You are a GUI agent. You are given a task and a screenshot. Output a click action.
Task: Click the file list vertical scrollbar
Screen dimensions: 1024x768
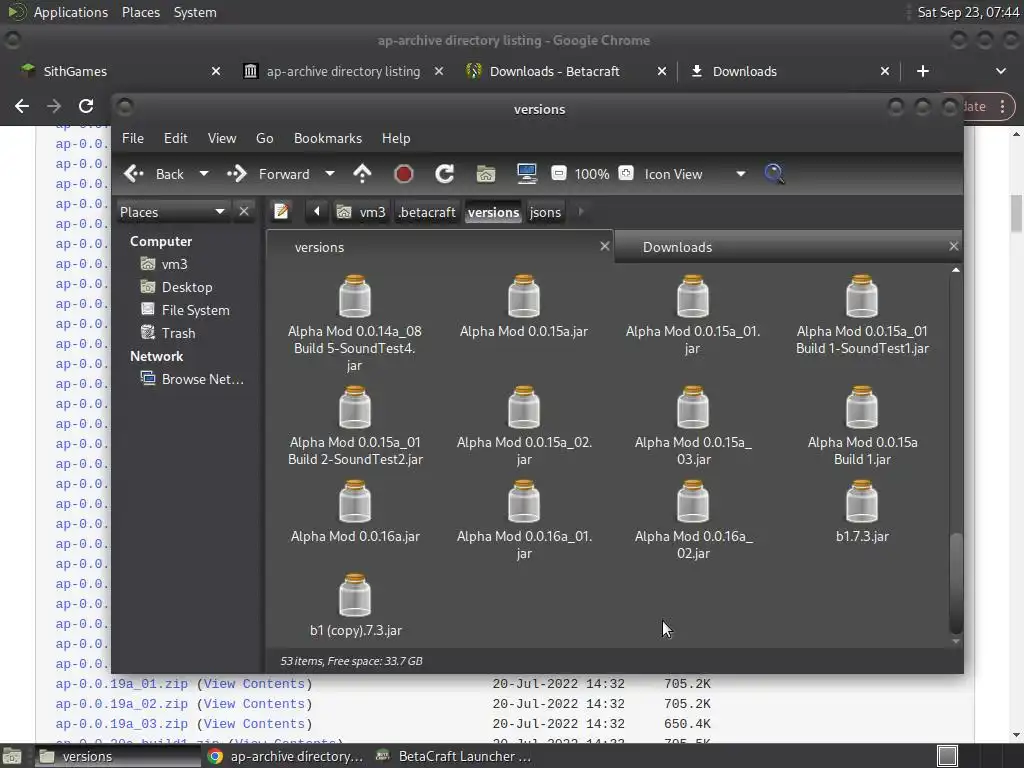[x=955, y=583]
